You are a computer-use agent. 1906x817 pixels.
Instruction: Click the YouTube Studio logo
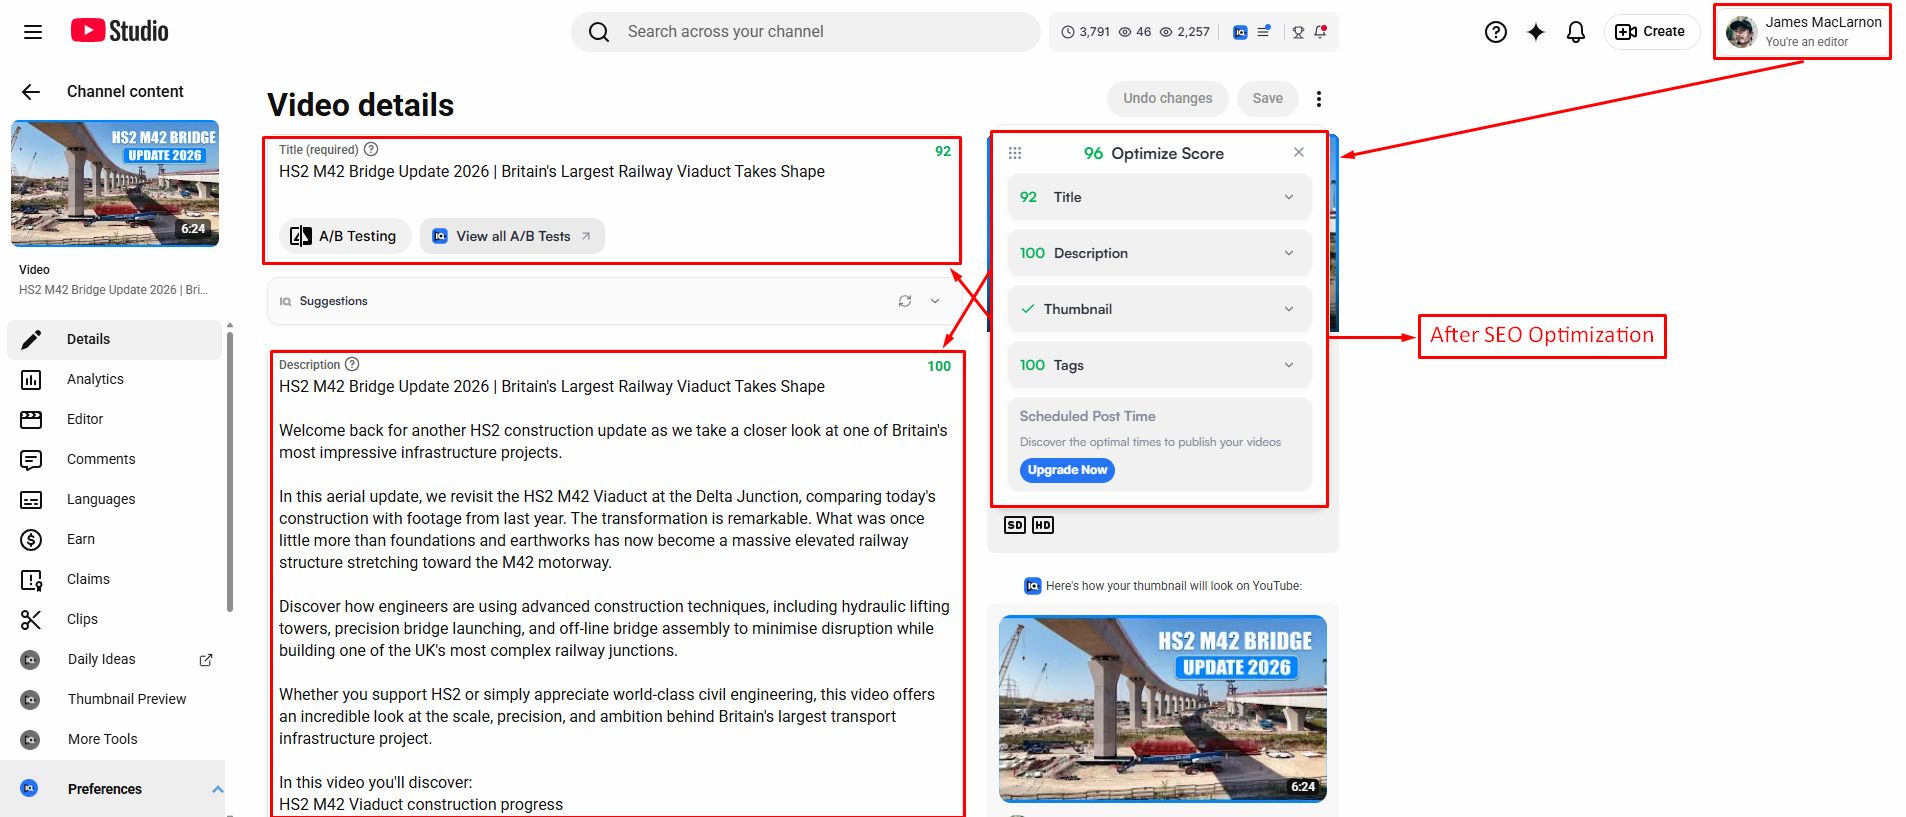click(x=120, y=31)
